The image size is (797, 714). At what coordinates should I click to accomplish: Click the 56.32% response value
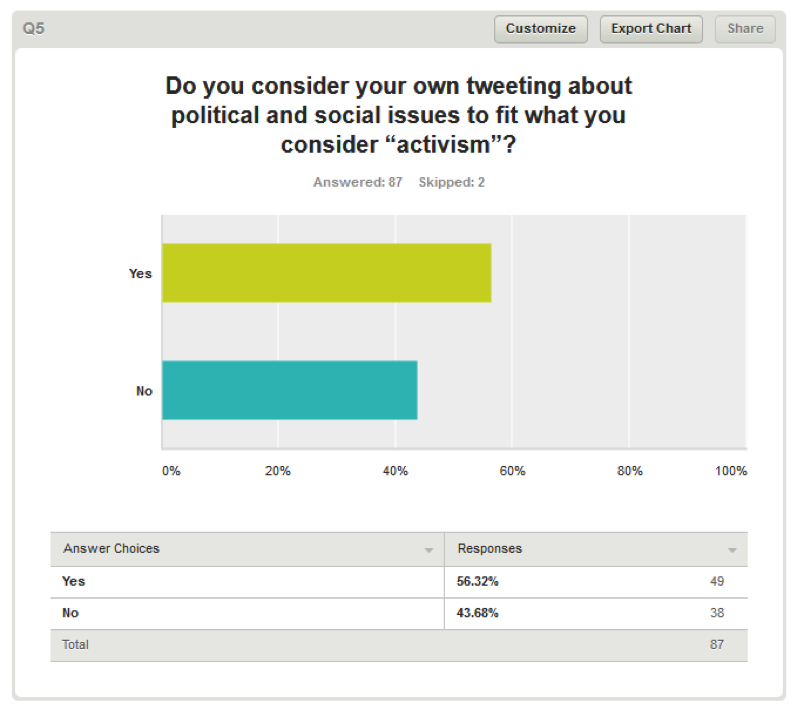coord(477,582)
